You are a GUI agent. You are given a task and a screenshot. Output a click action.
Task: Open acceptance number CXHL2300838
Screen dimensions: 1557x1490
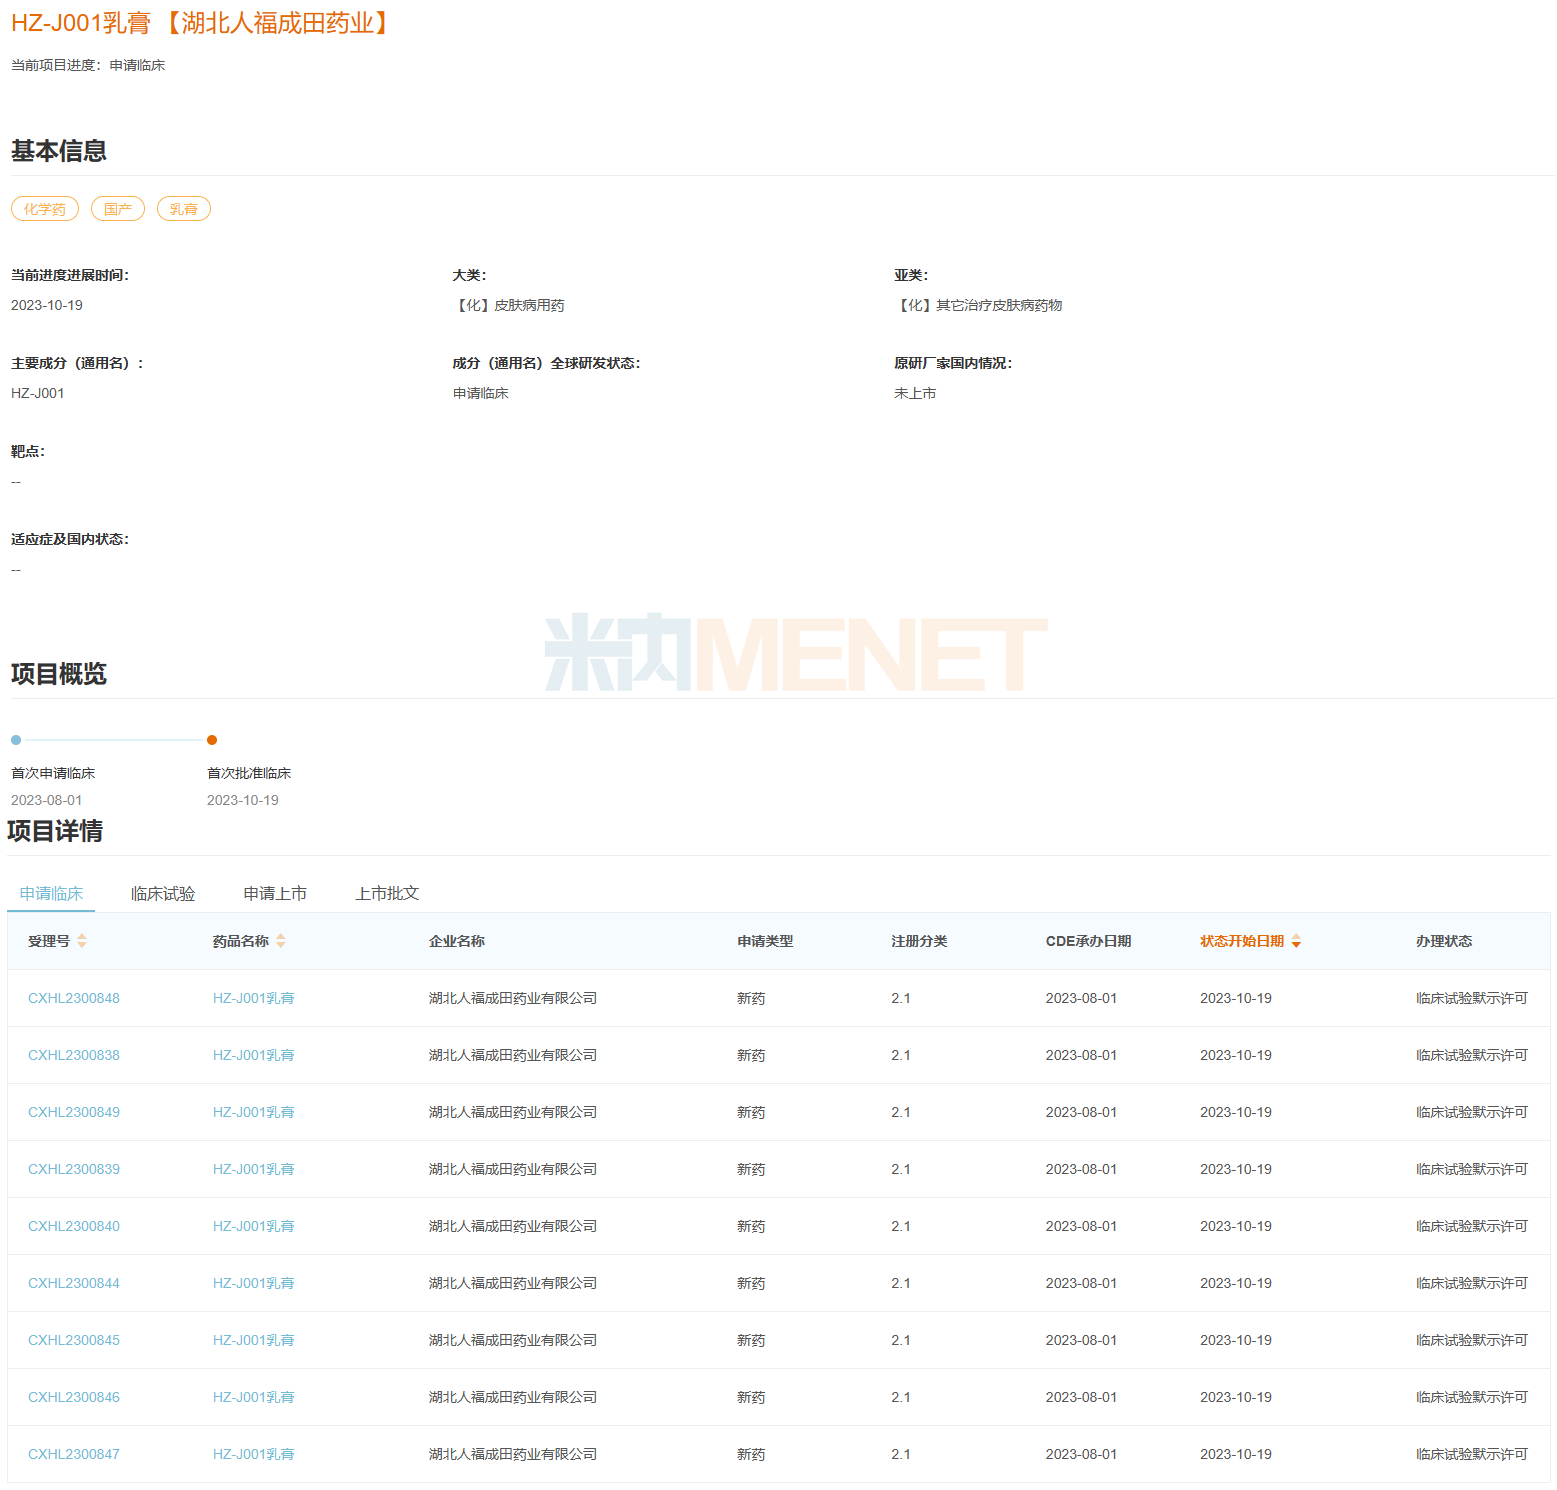[74, 1055]
